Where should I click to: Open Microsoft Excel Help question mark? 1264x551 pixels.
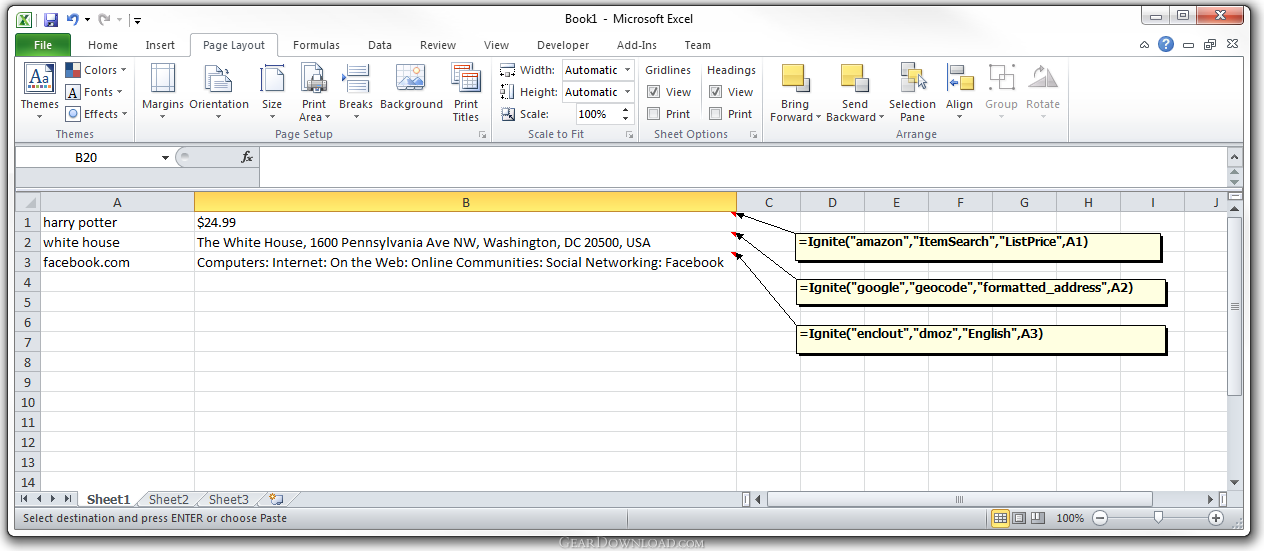pos(1166,45)
